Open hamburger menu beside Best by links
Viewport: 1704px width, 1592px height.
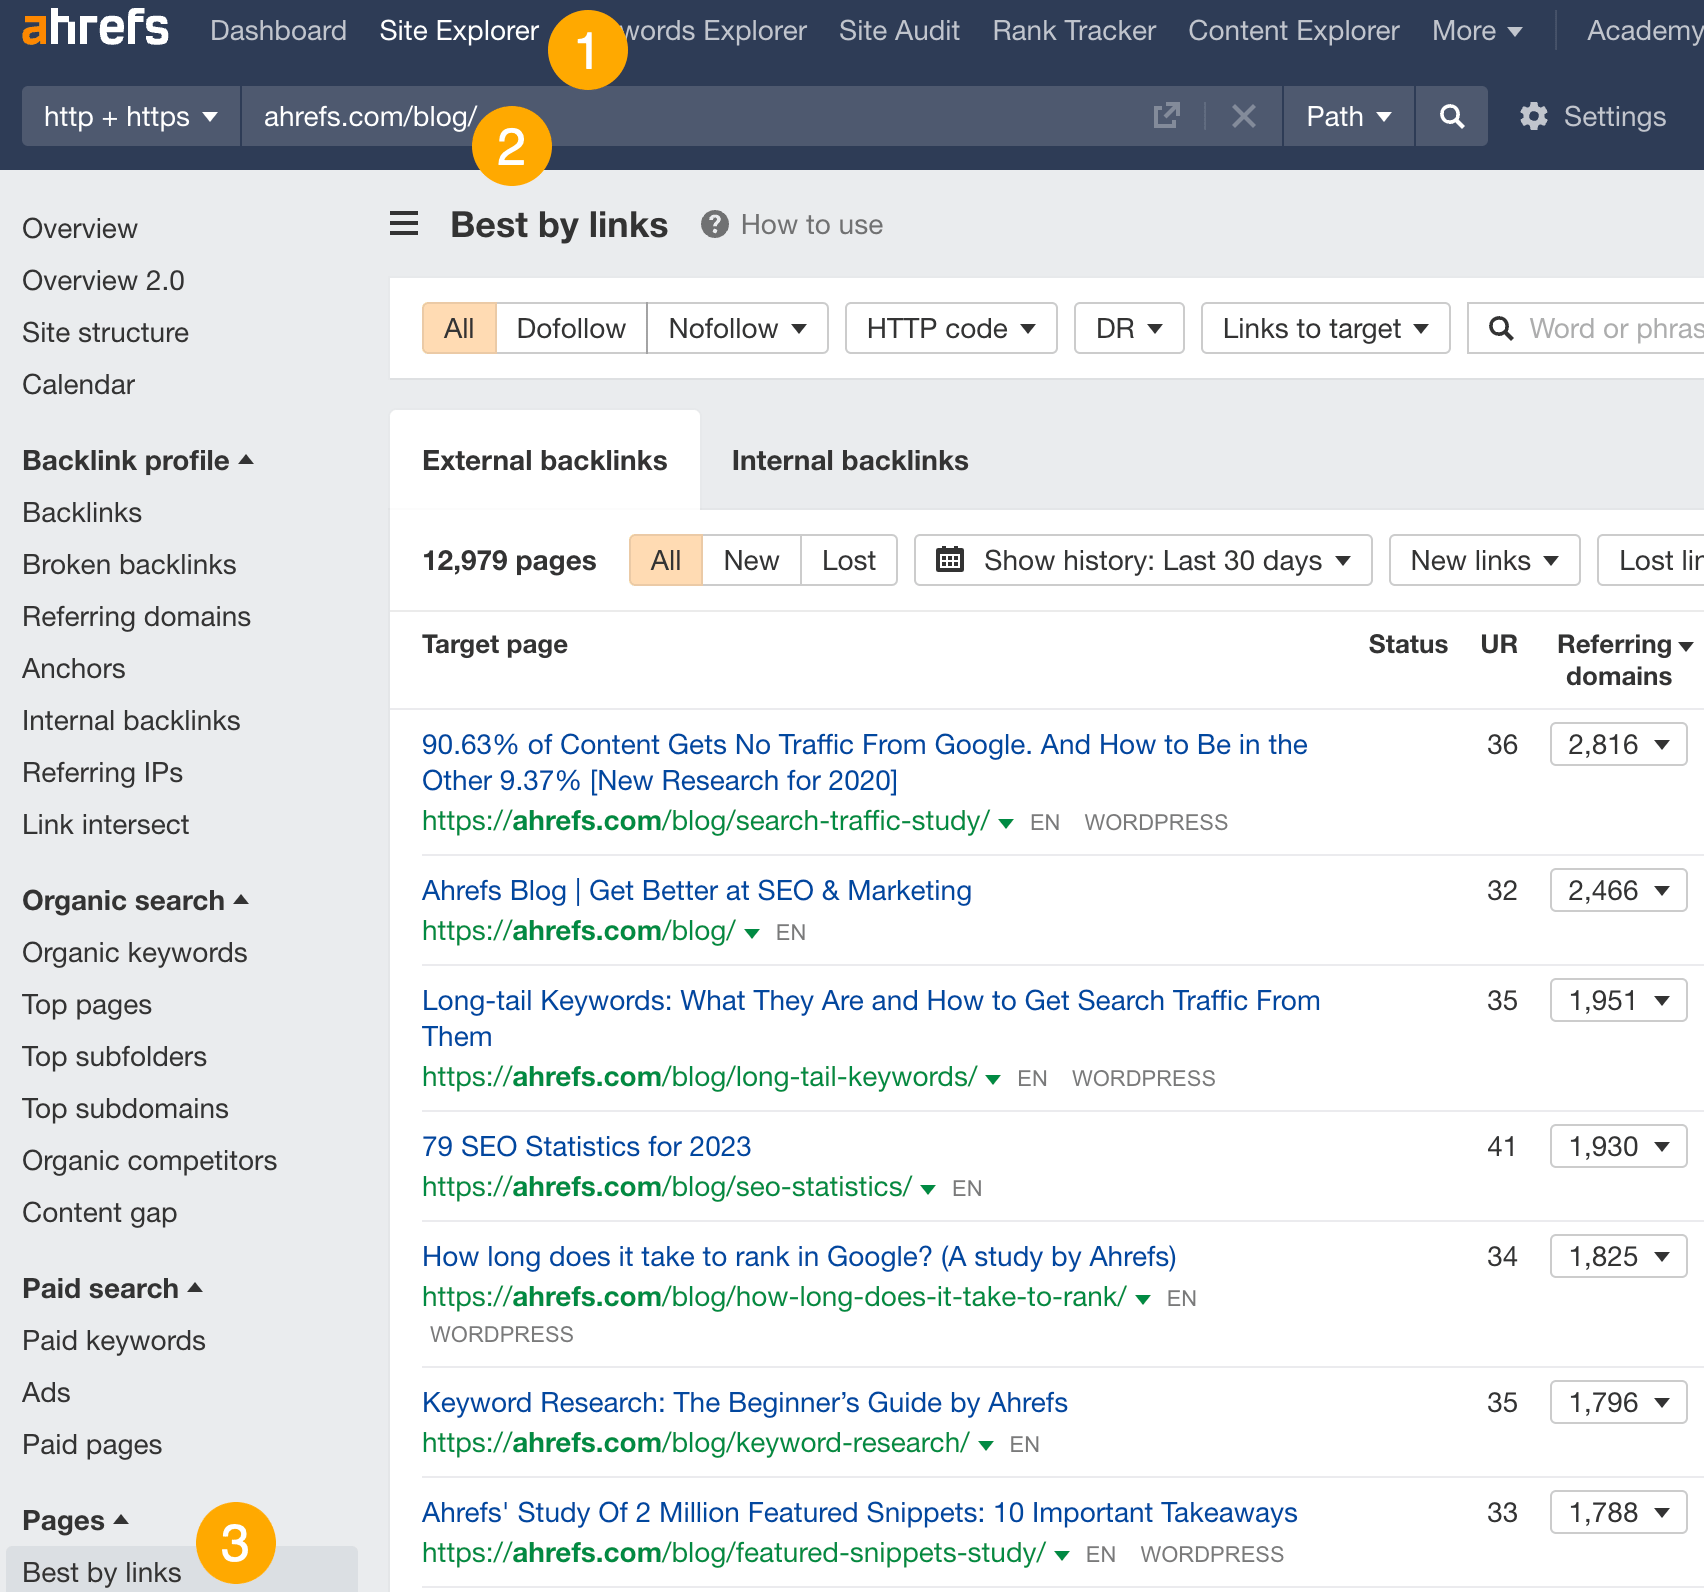click(403, 223)
